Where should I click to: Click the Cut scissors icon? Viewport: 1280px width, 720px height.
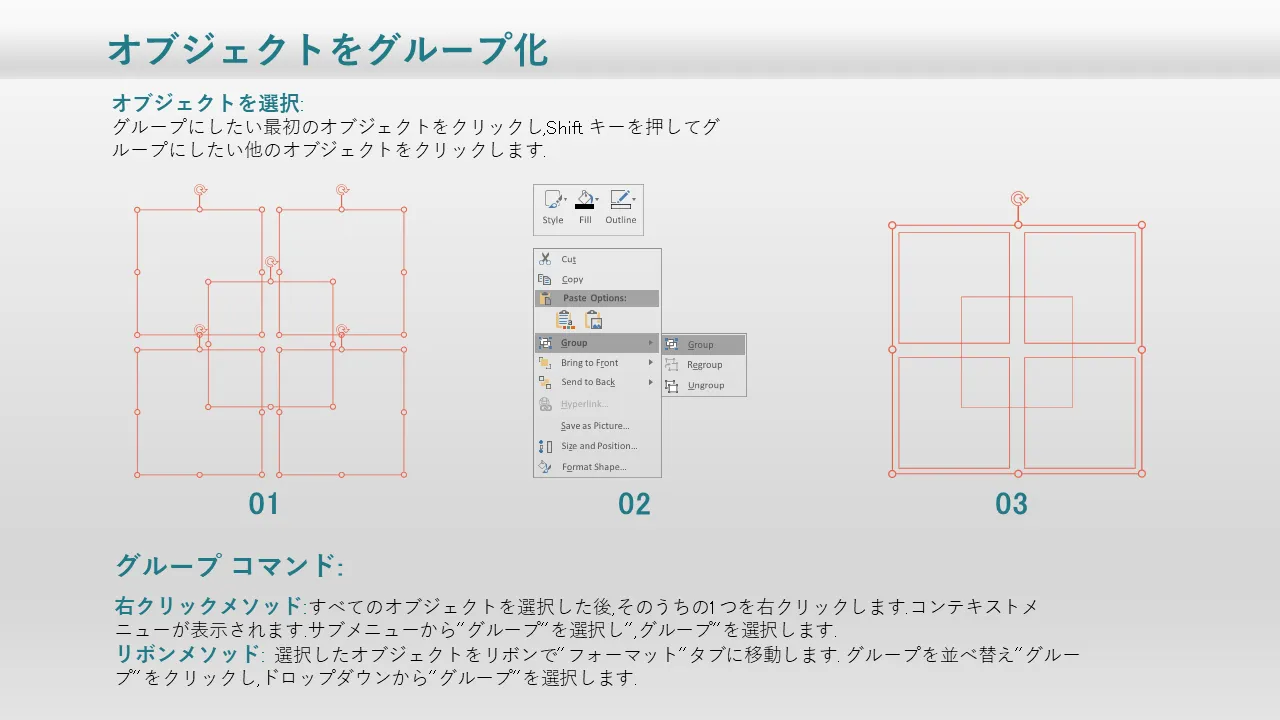tap(545, 259)
